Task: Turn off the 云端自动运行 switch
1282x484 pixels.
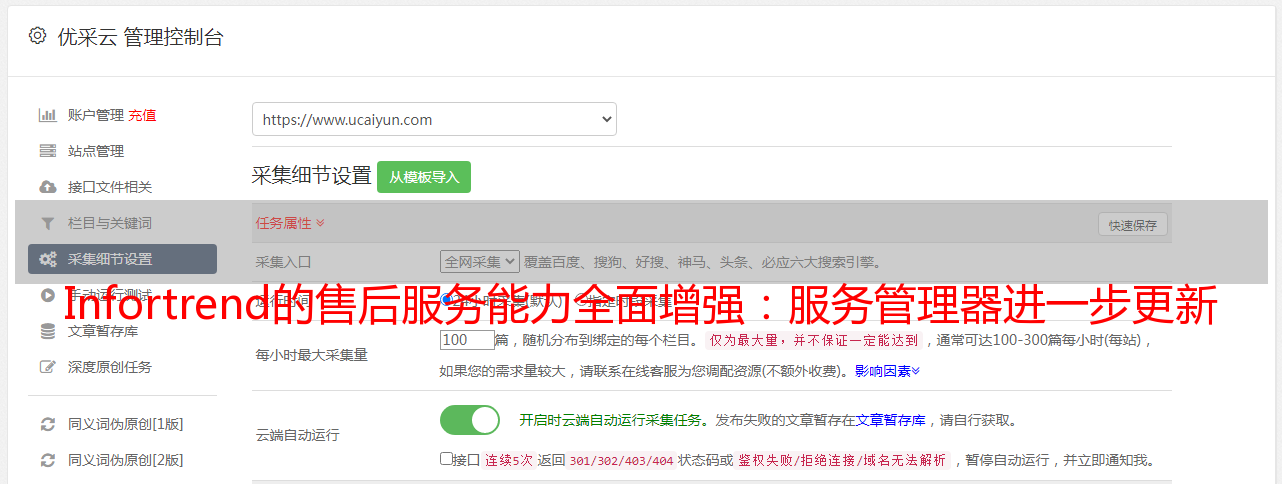Action: (470, 420)
